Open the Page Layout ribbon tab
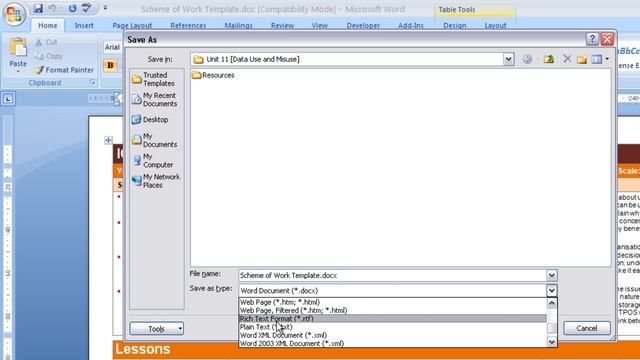 point(132,25)
